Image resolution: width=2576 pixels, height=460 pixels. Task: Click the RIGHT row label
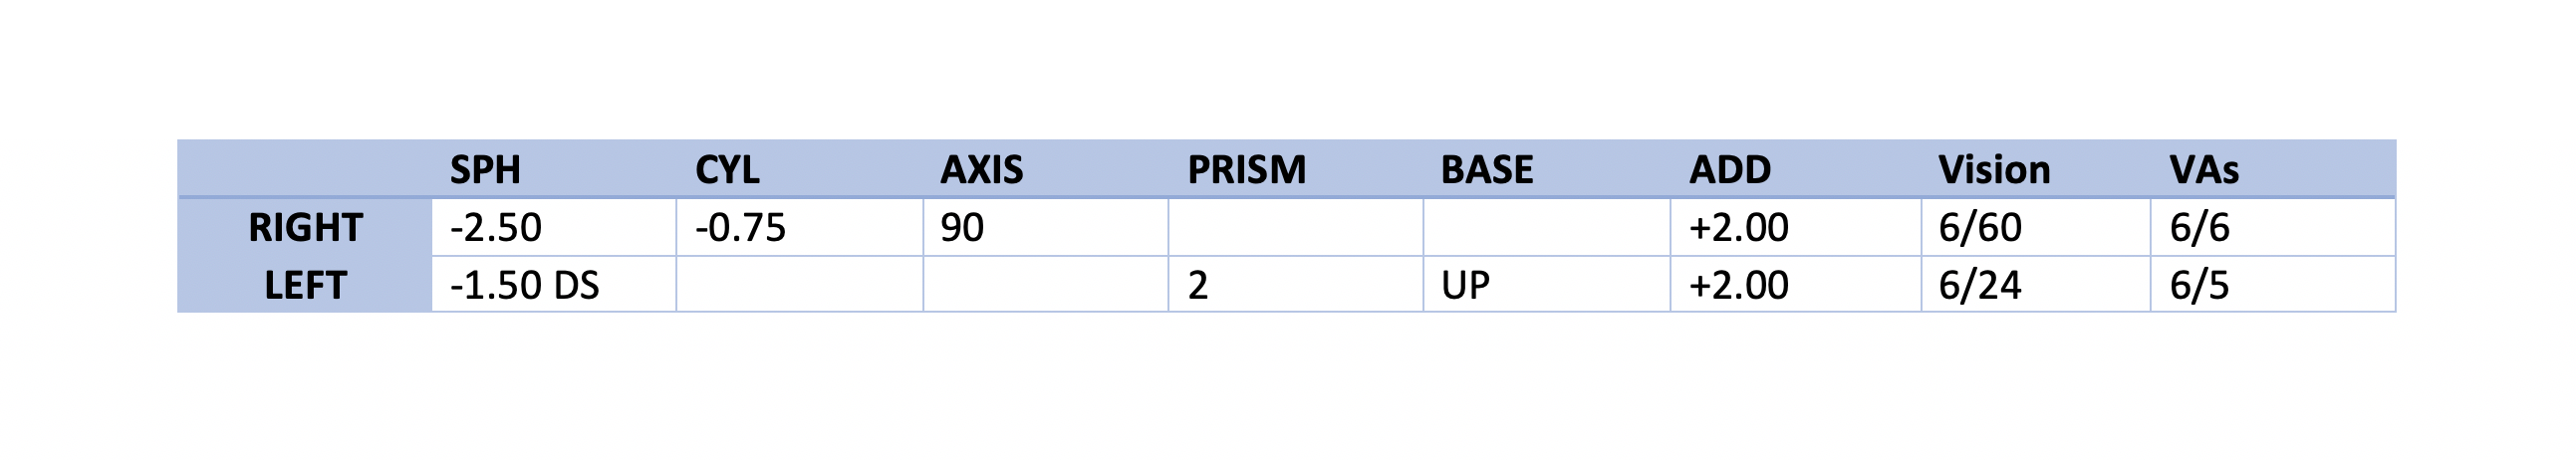pos(305,228)
